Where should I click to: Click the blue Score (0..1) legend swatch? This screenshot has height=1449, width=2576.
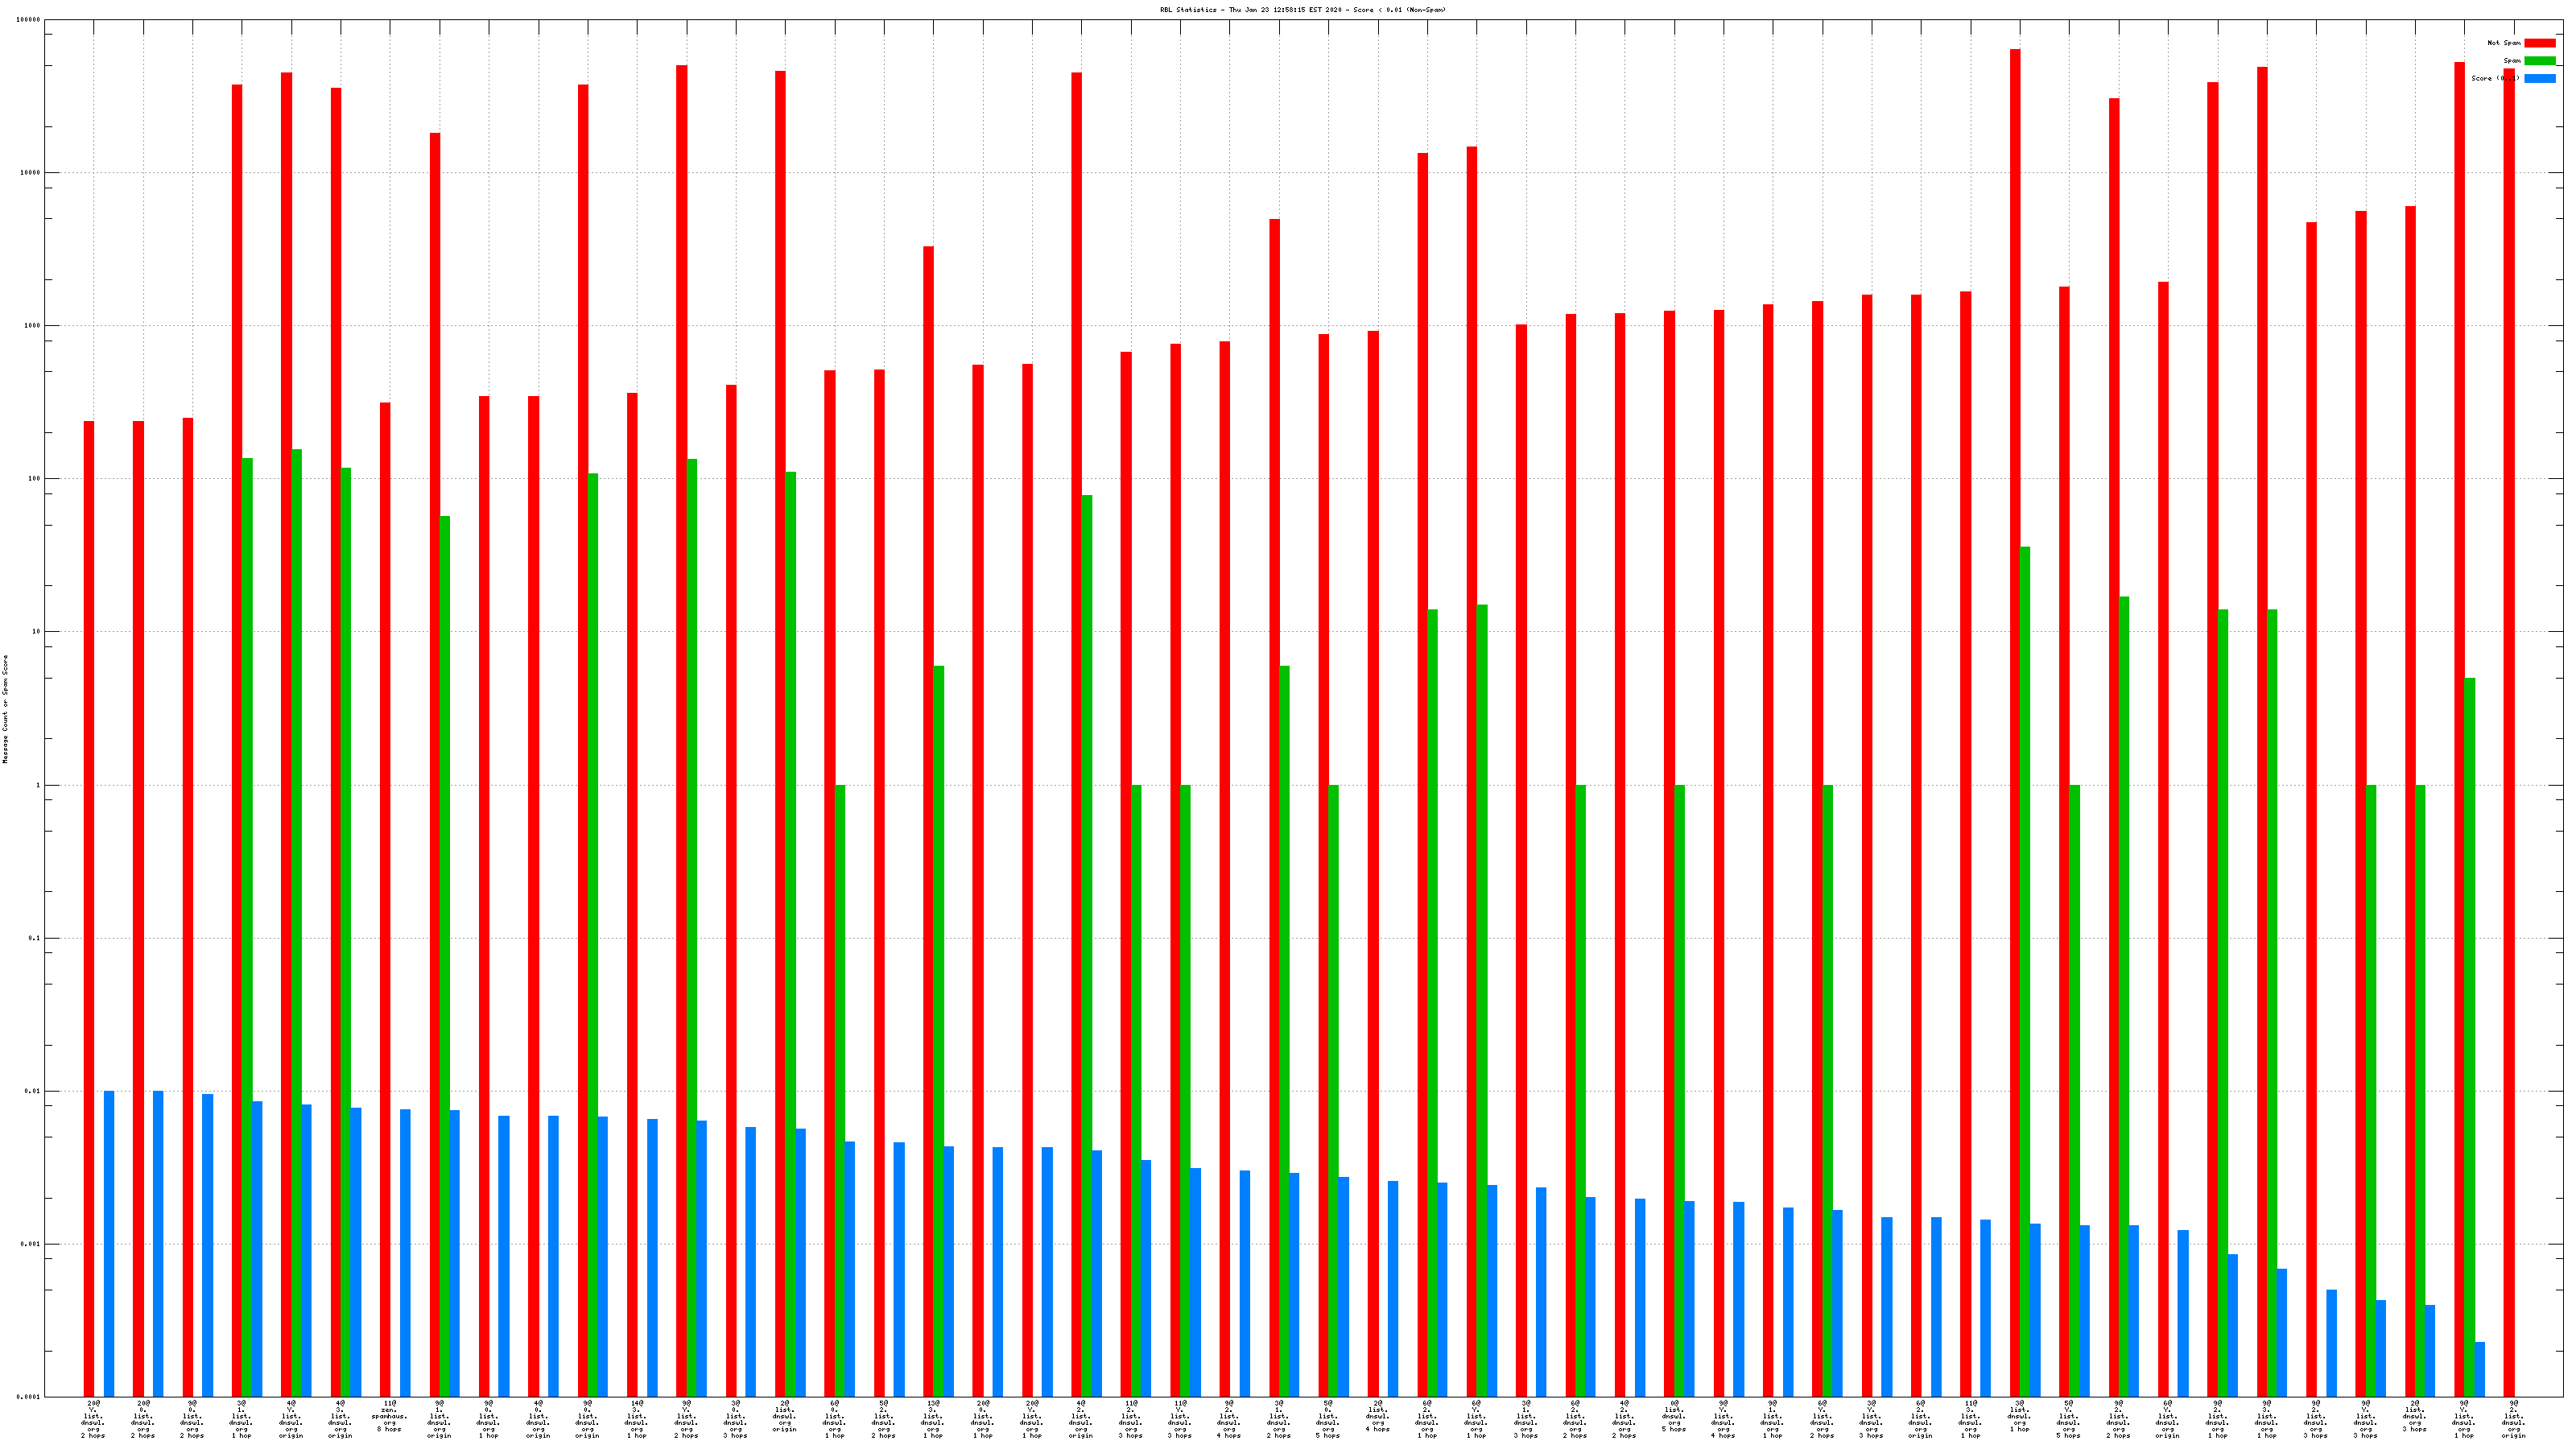(x=2539, y=78)
